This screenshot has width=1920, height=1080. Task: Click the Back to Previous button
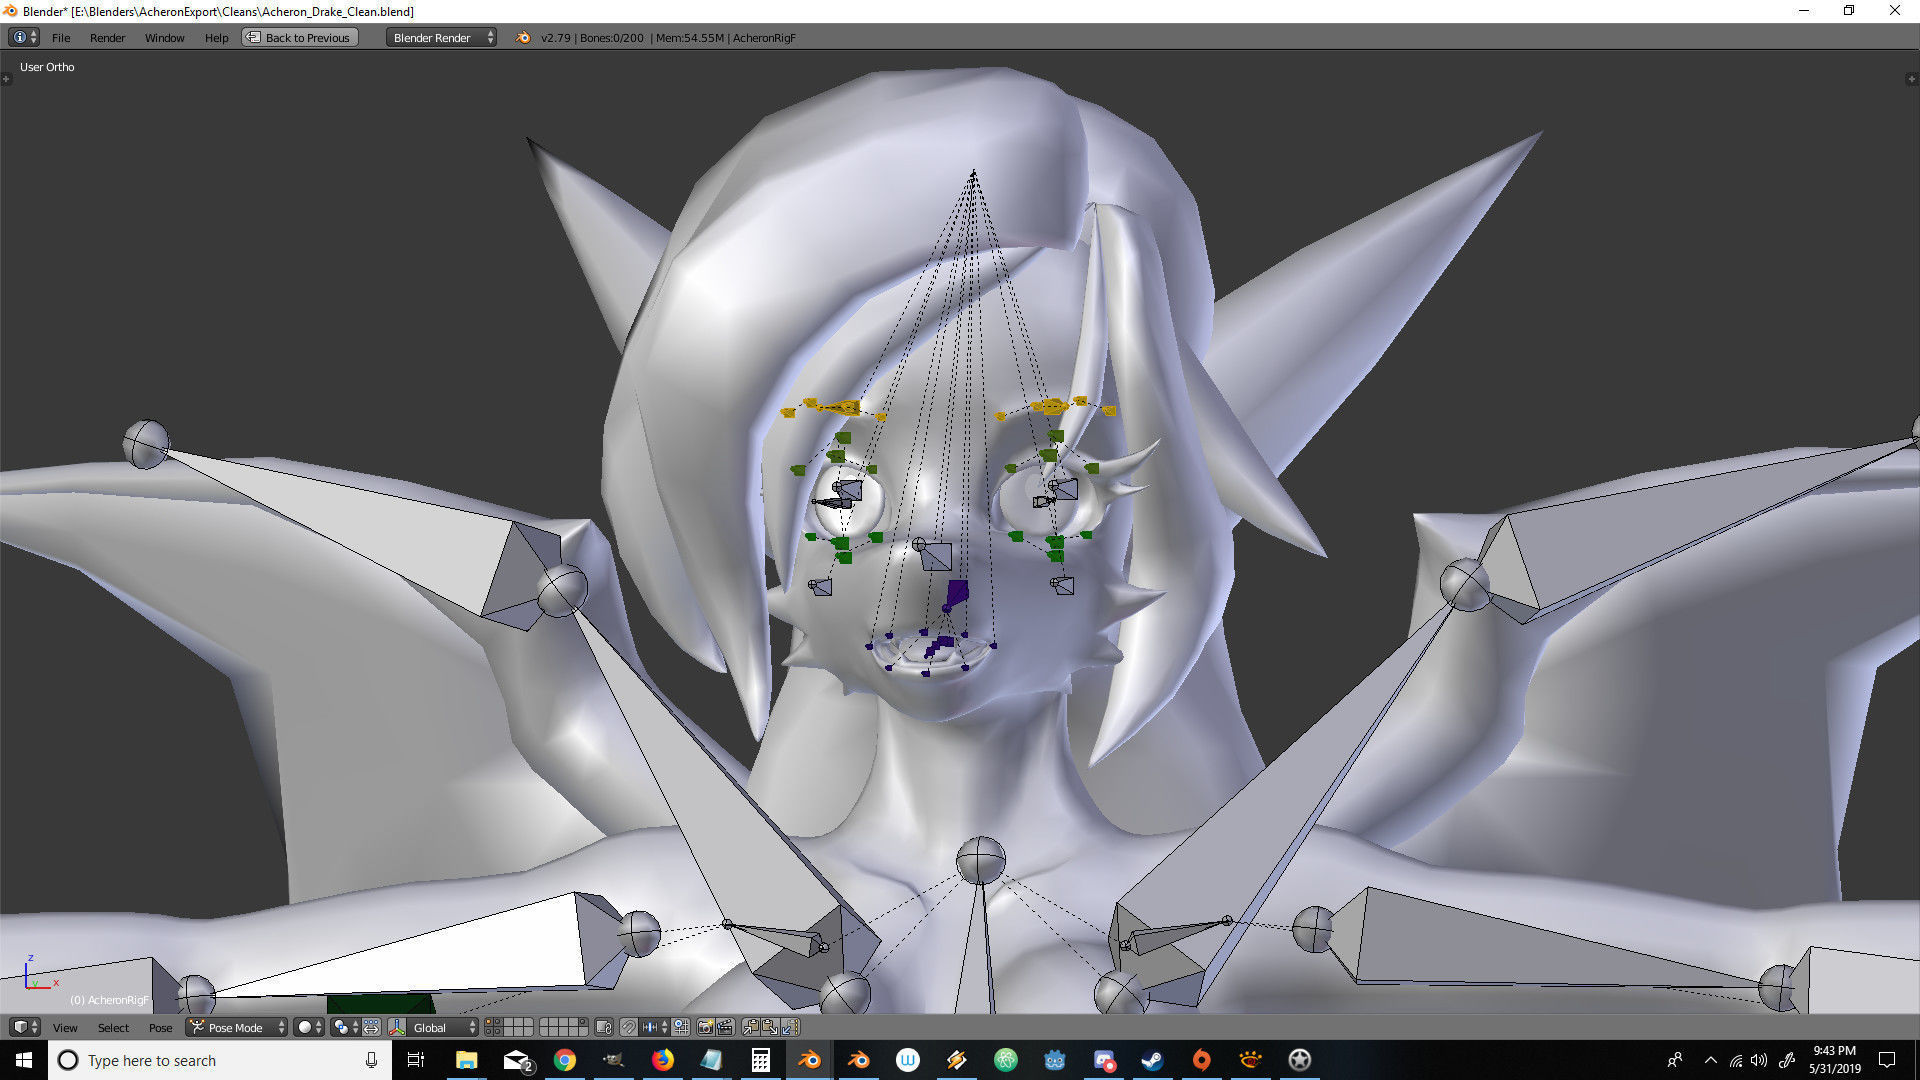tap(300, 38)
